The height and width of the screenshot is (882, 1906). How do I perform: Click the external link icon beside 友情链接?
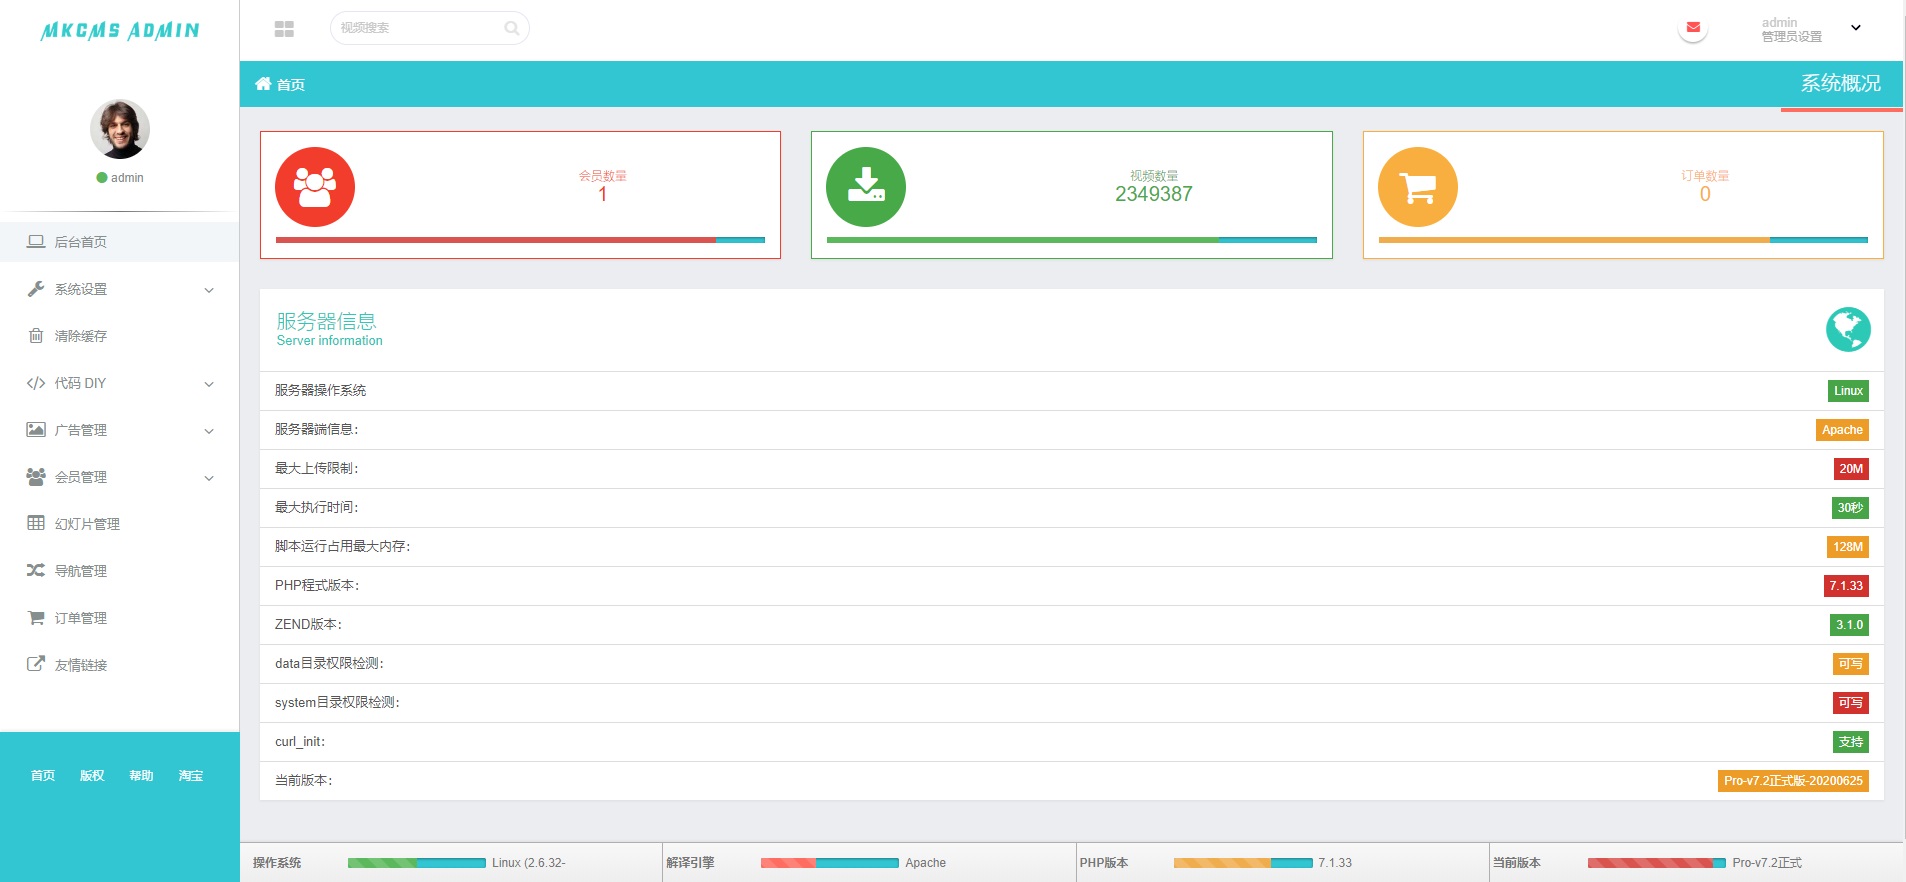tap(36, 664)
